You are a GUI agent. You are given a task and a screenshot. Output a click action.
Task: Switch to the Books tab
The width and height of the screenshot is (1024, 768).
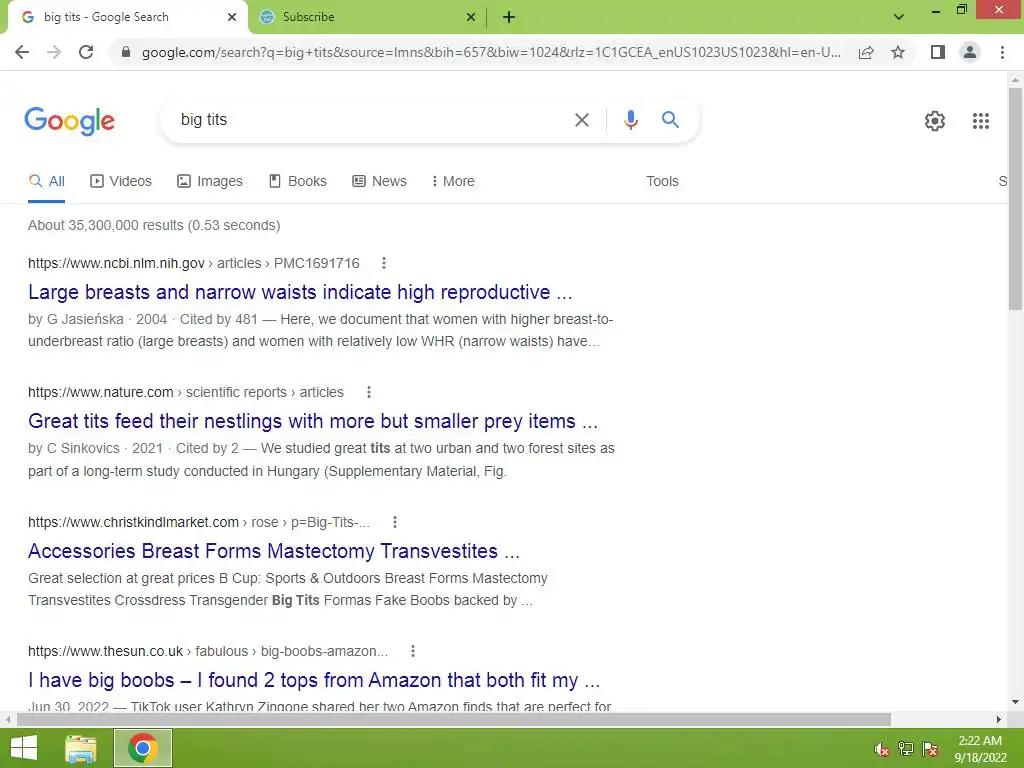(298, 182)
